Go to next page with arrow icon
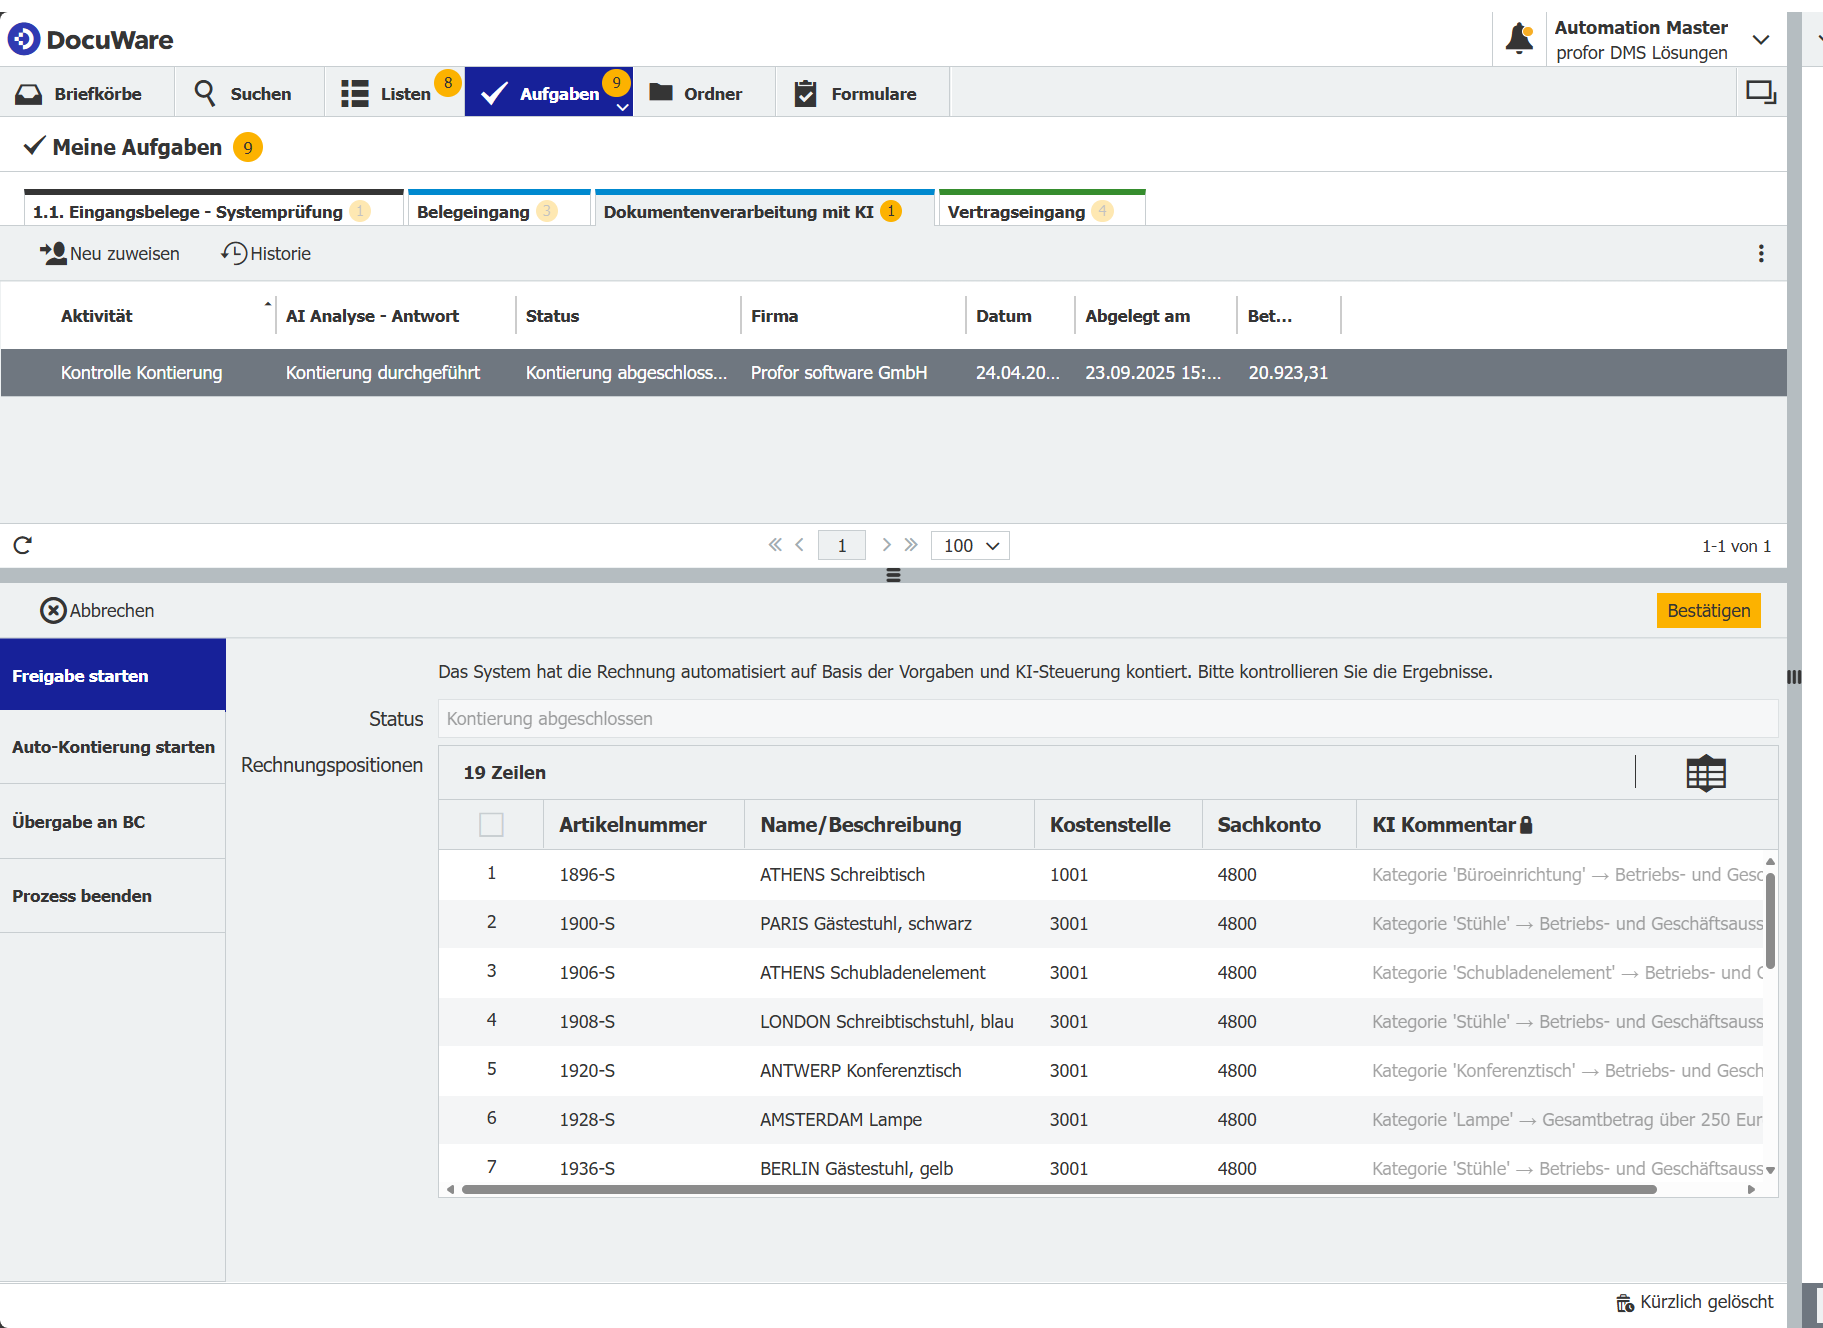Screen dimensions: 1823x1328 coord(886,545)
